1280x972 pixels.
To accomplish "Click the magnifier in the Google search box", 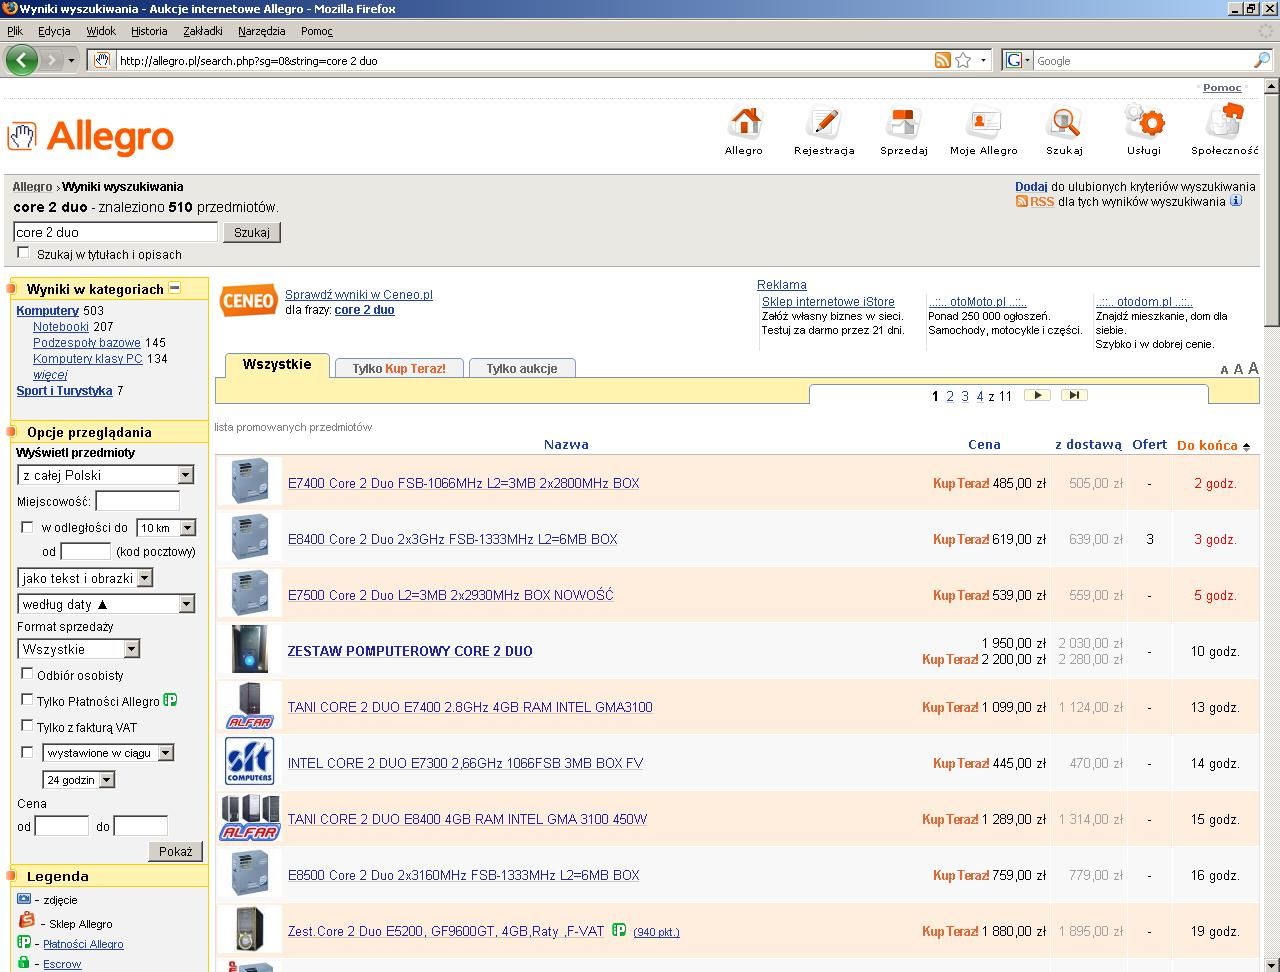I will click(x=1262, y=60).
